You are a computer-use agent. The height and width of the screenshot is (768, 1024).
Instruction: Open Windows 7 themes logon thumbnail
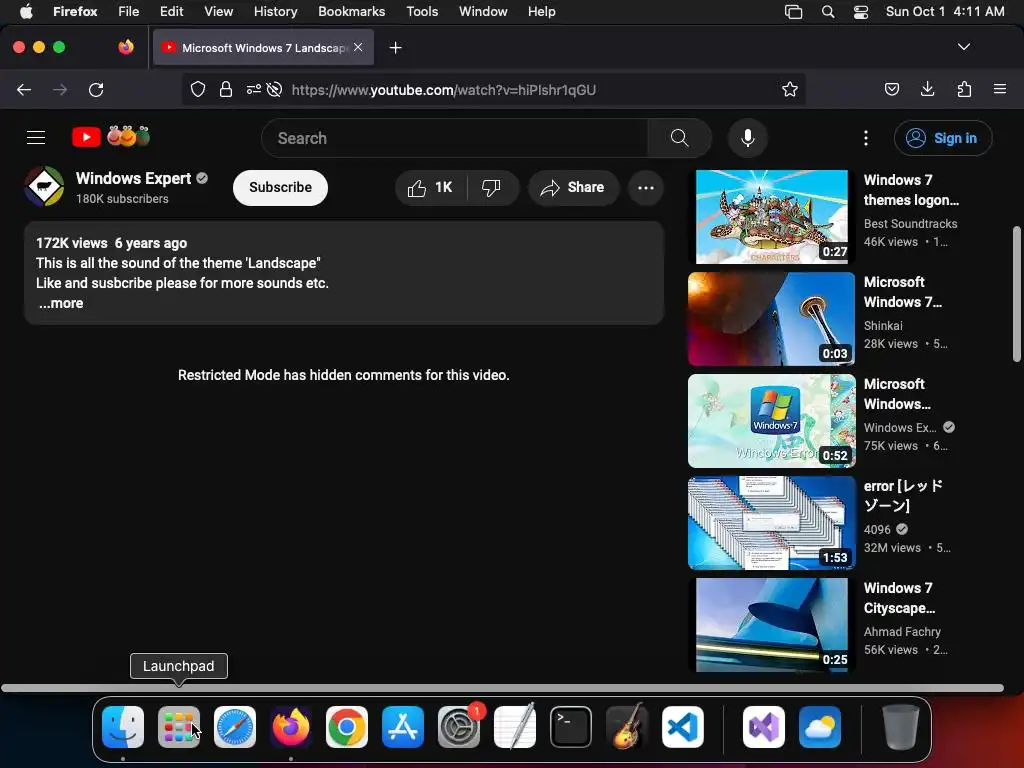771,217
